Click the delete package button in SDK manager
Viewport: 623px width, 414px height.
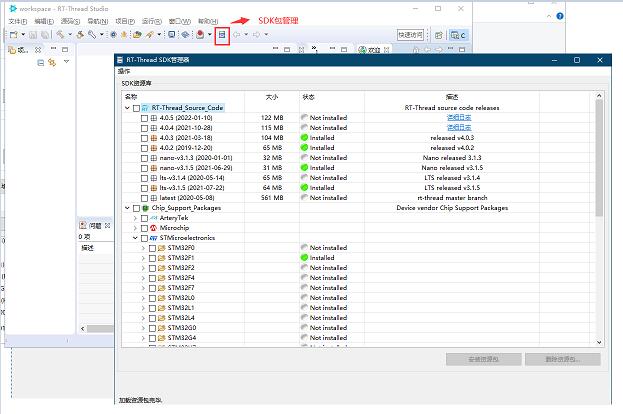(x=563, y=359)
